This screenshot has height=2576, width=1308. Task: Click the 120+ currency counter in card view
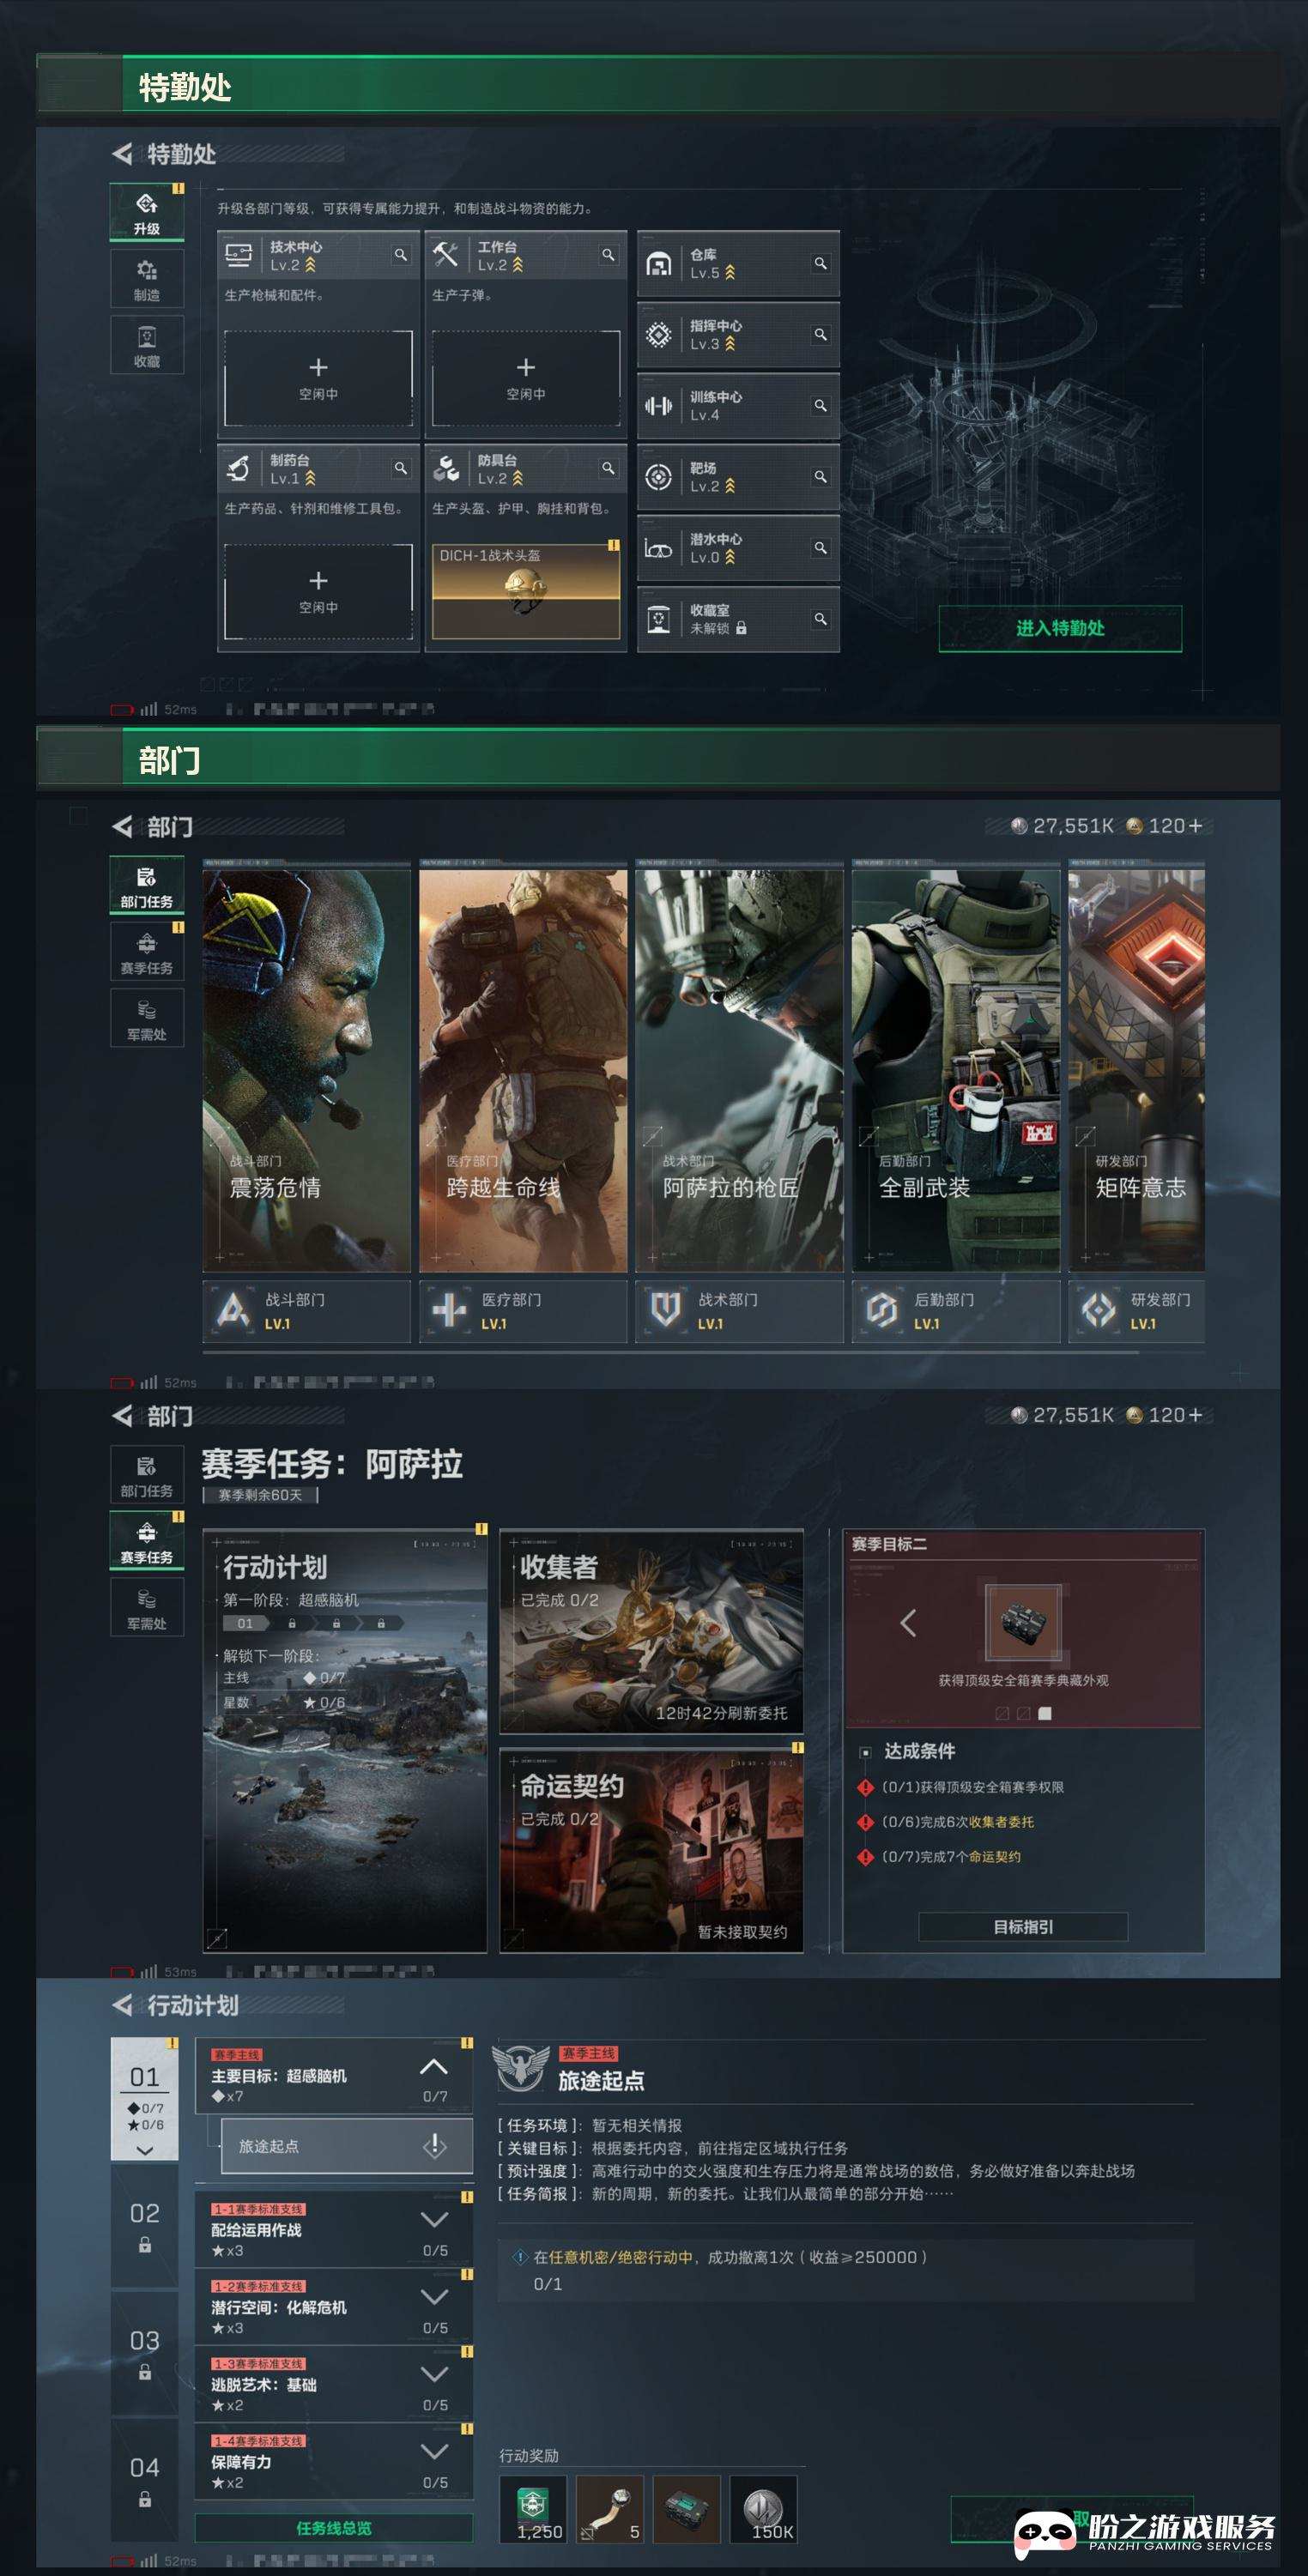point(1165,826)
